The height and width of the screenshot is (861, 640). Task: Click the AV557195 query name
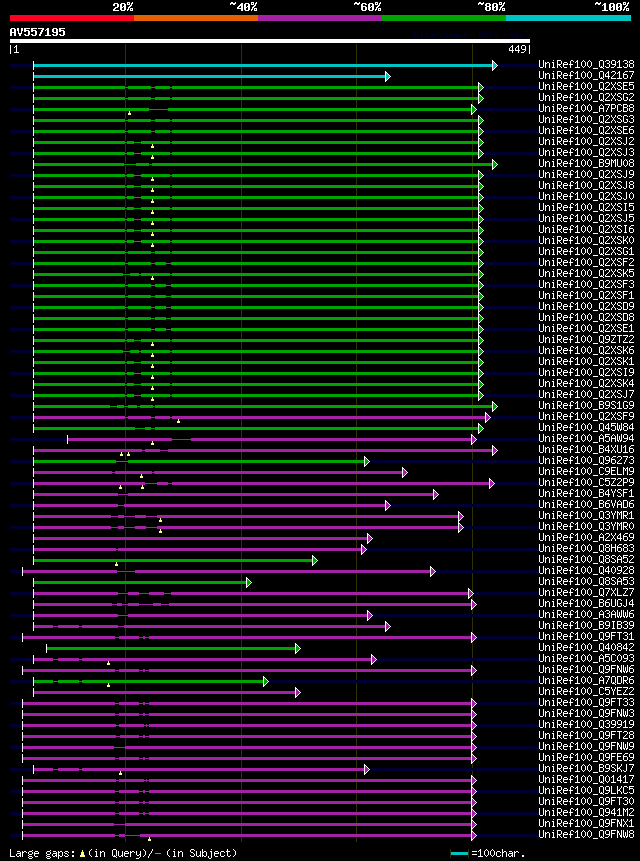37,32
